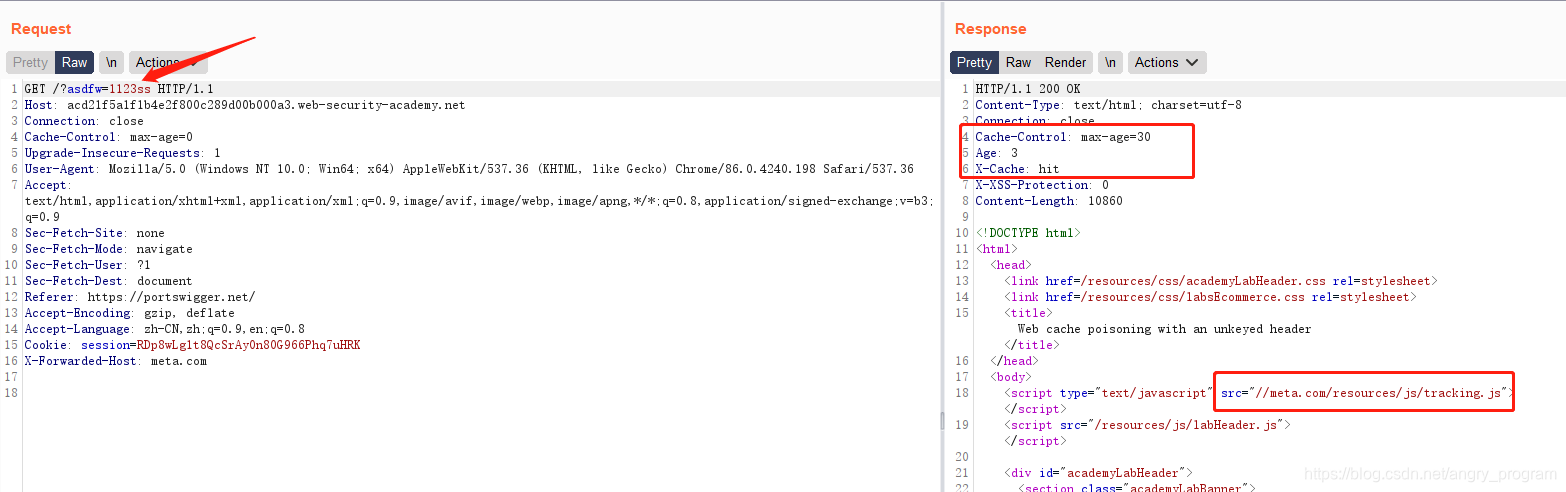1566x492 pixels.
Task: Click the Content-Type response header
Action: coord(1109,105)
